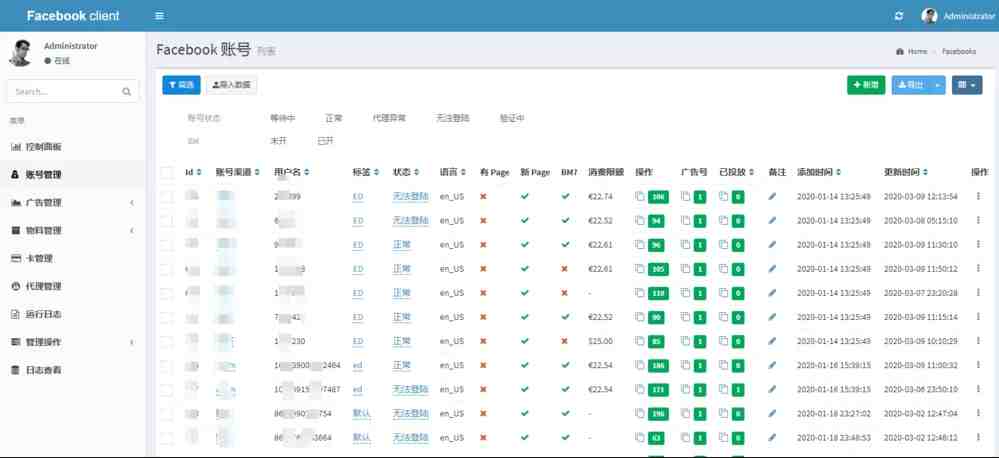Viewport: 999px width, 458px height.
Task: Open the column-visibility grid dropdown
Action: tap(967, 85)
